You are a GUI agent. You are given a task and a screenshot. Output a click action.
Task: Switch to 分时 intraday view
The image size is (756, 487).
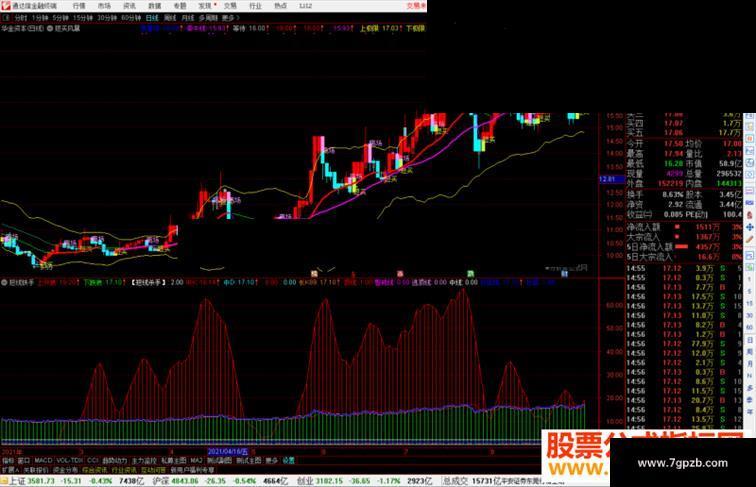21,18
